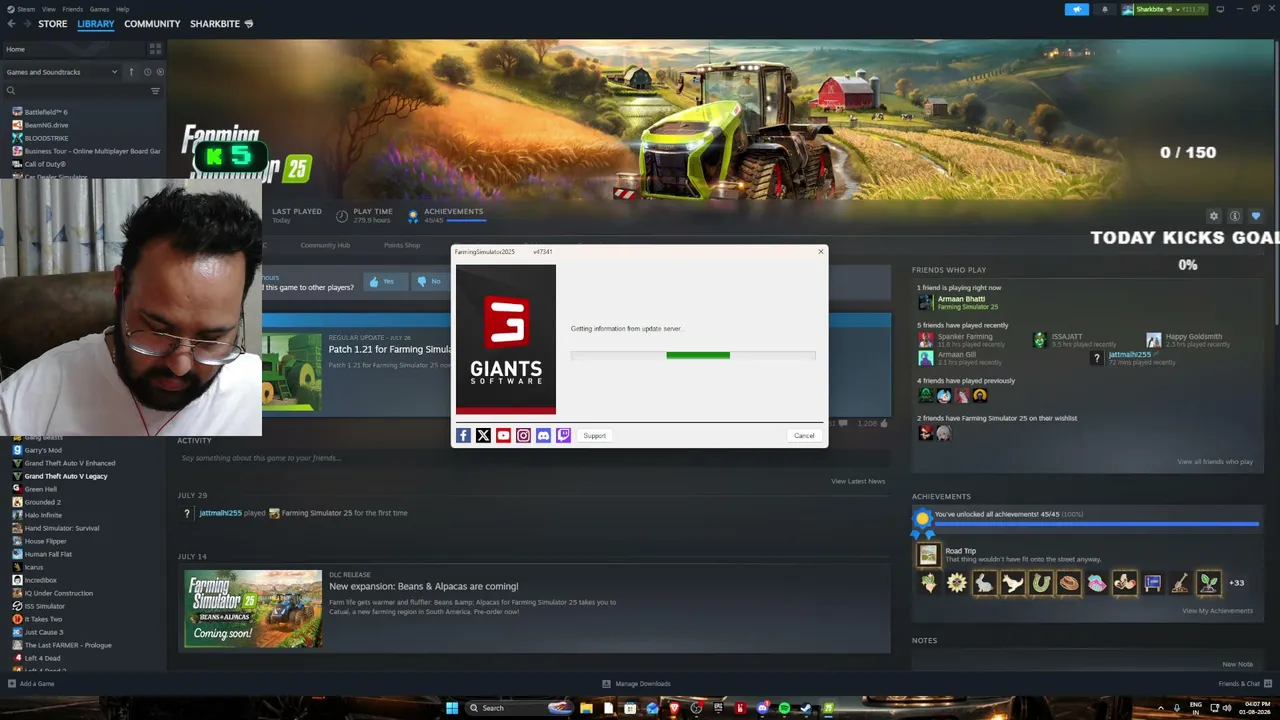
Task: Open the Friends menu
Action: pos(72,9)
